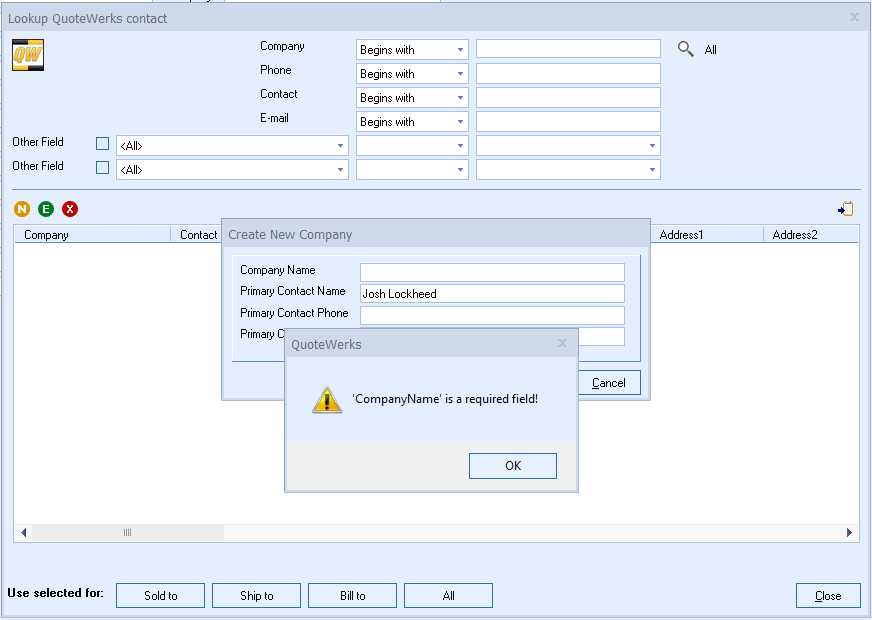Open first Other Field operator dropdown
This screenshot has width=872, height=620.
pos(412,146)
